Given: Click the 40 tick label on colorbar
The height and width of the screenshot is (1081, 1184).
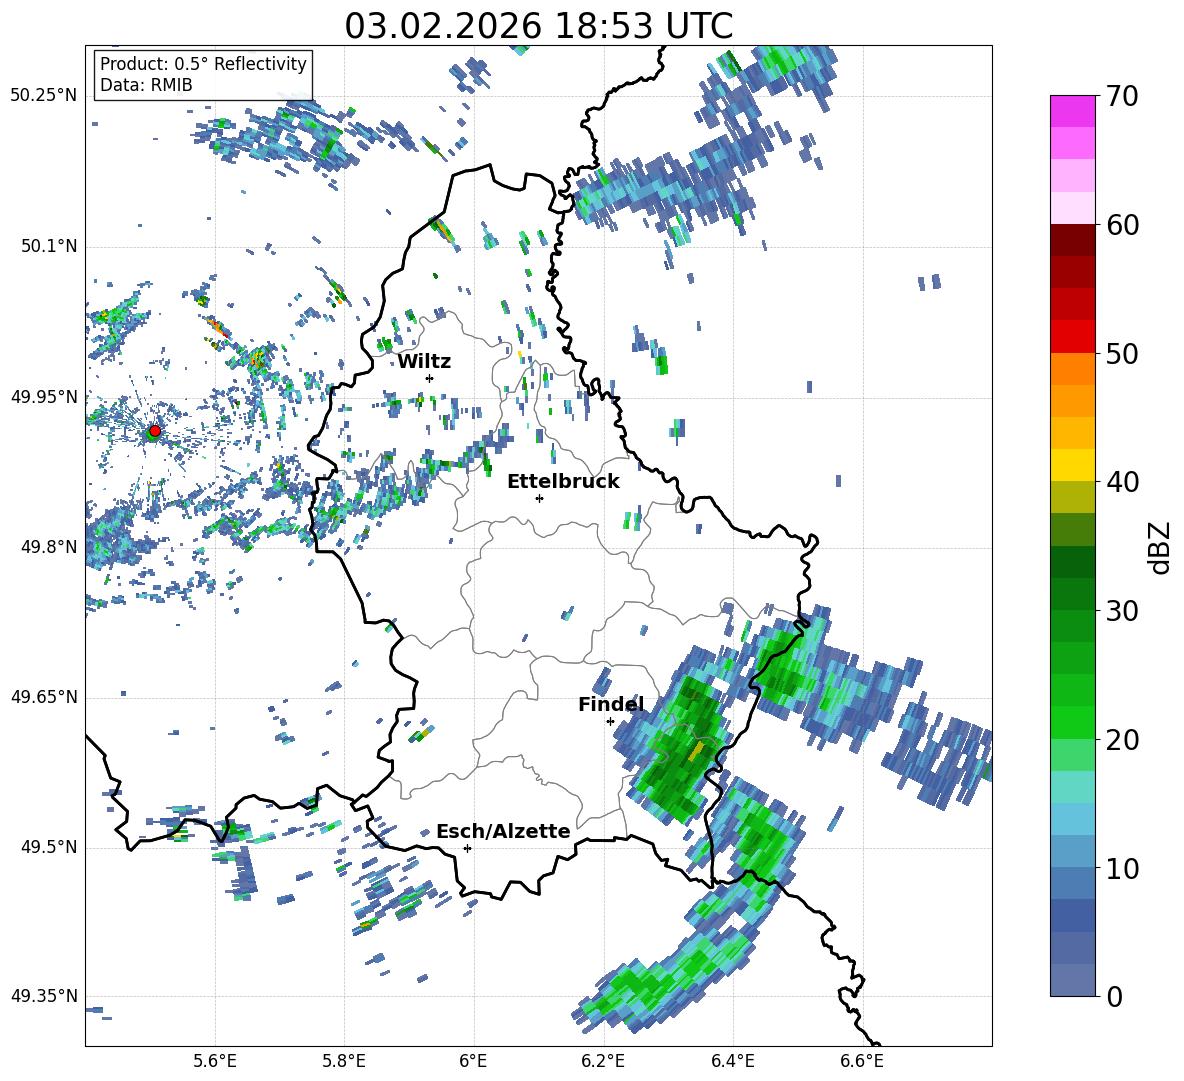Looking at the screenshot, I should click(x=1121, y=482).
